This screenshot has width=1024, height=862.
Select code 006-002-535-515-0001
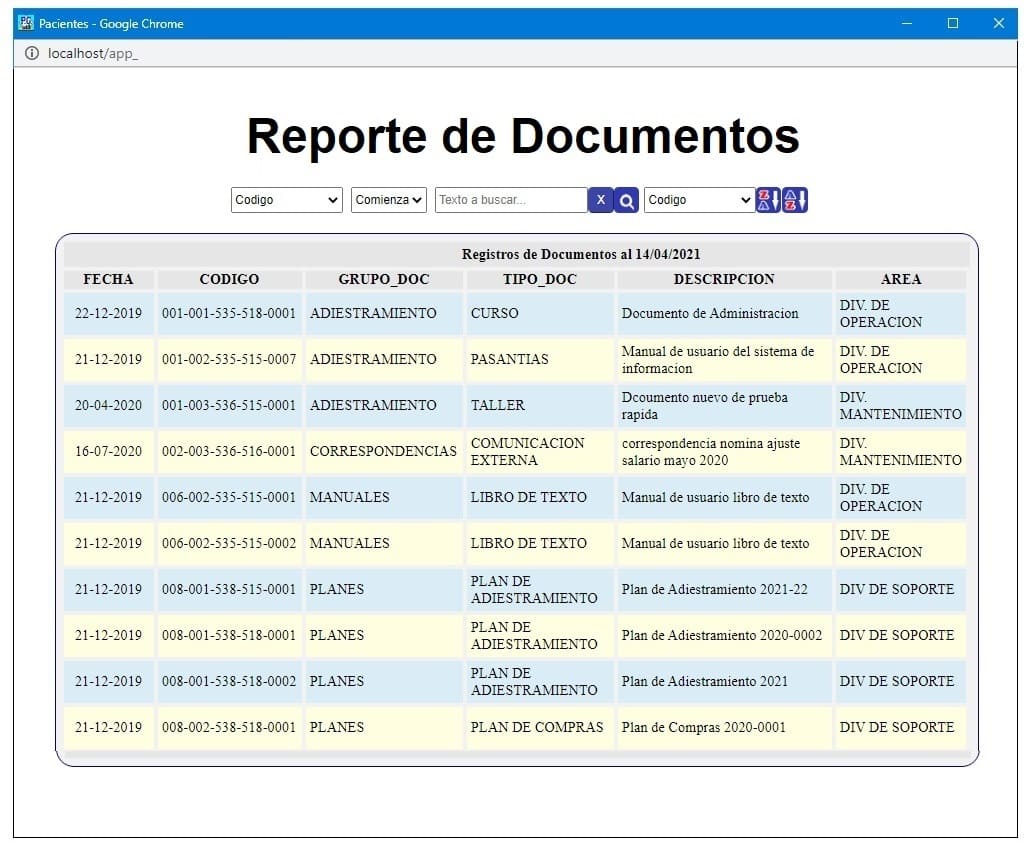(x=229, y=497)
